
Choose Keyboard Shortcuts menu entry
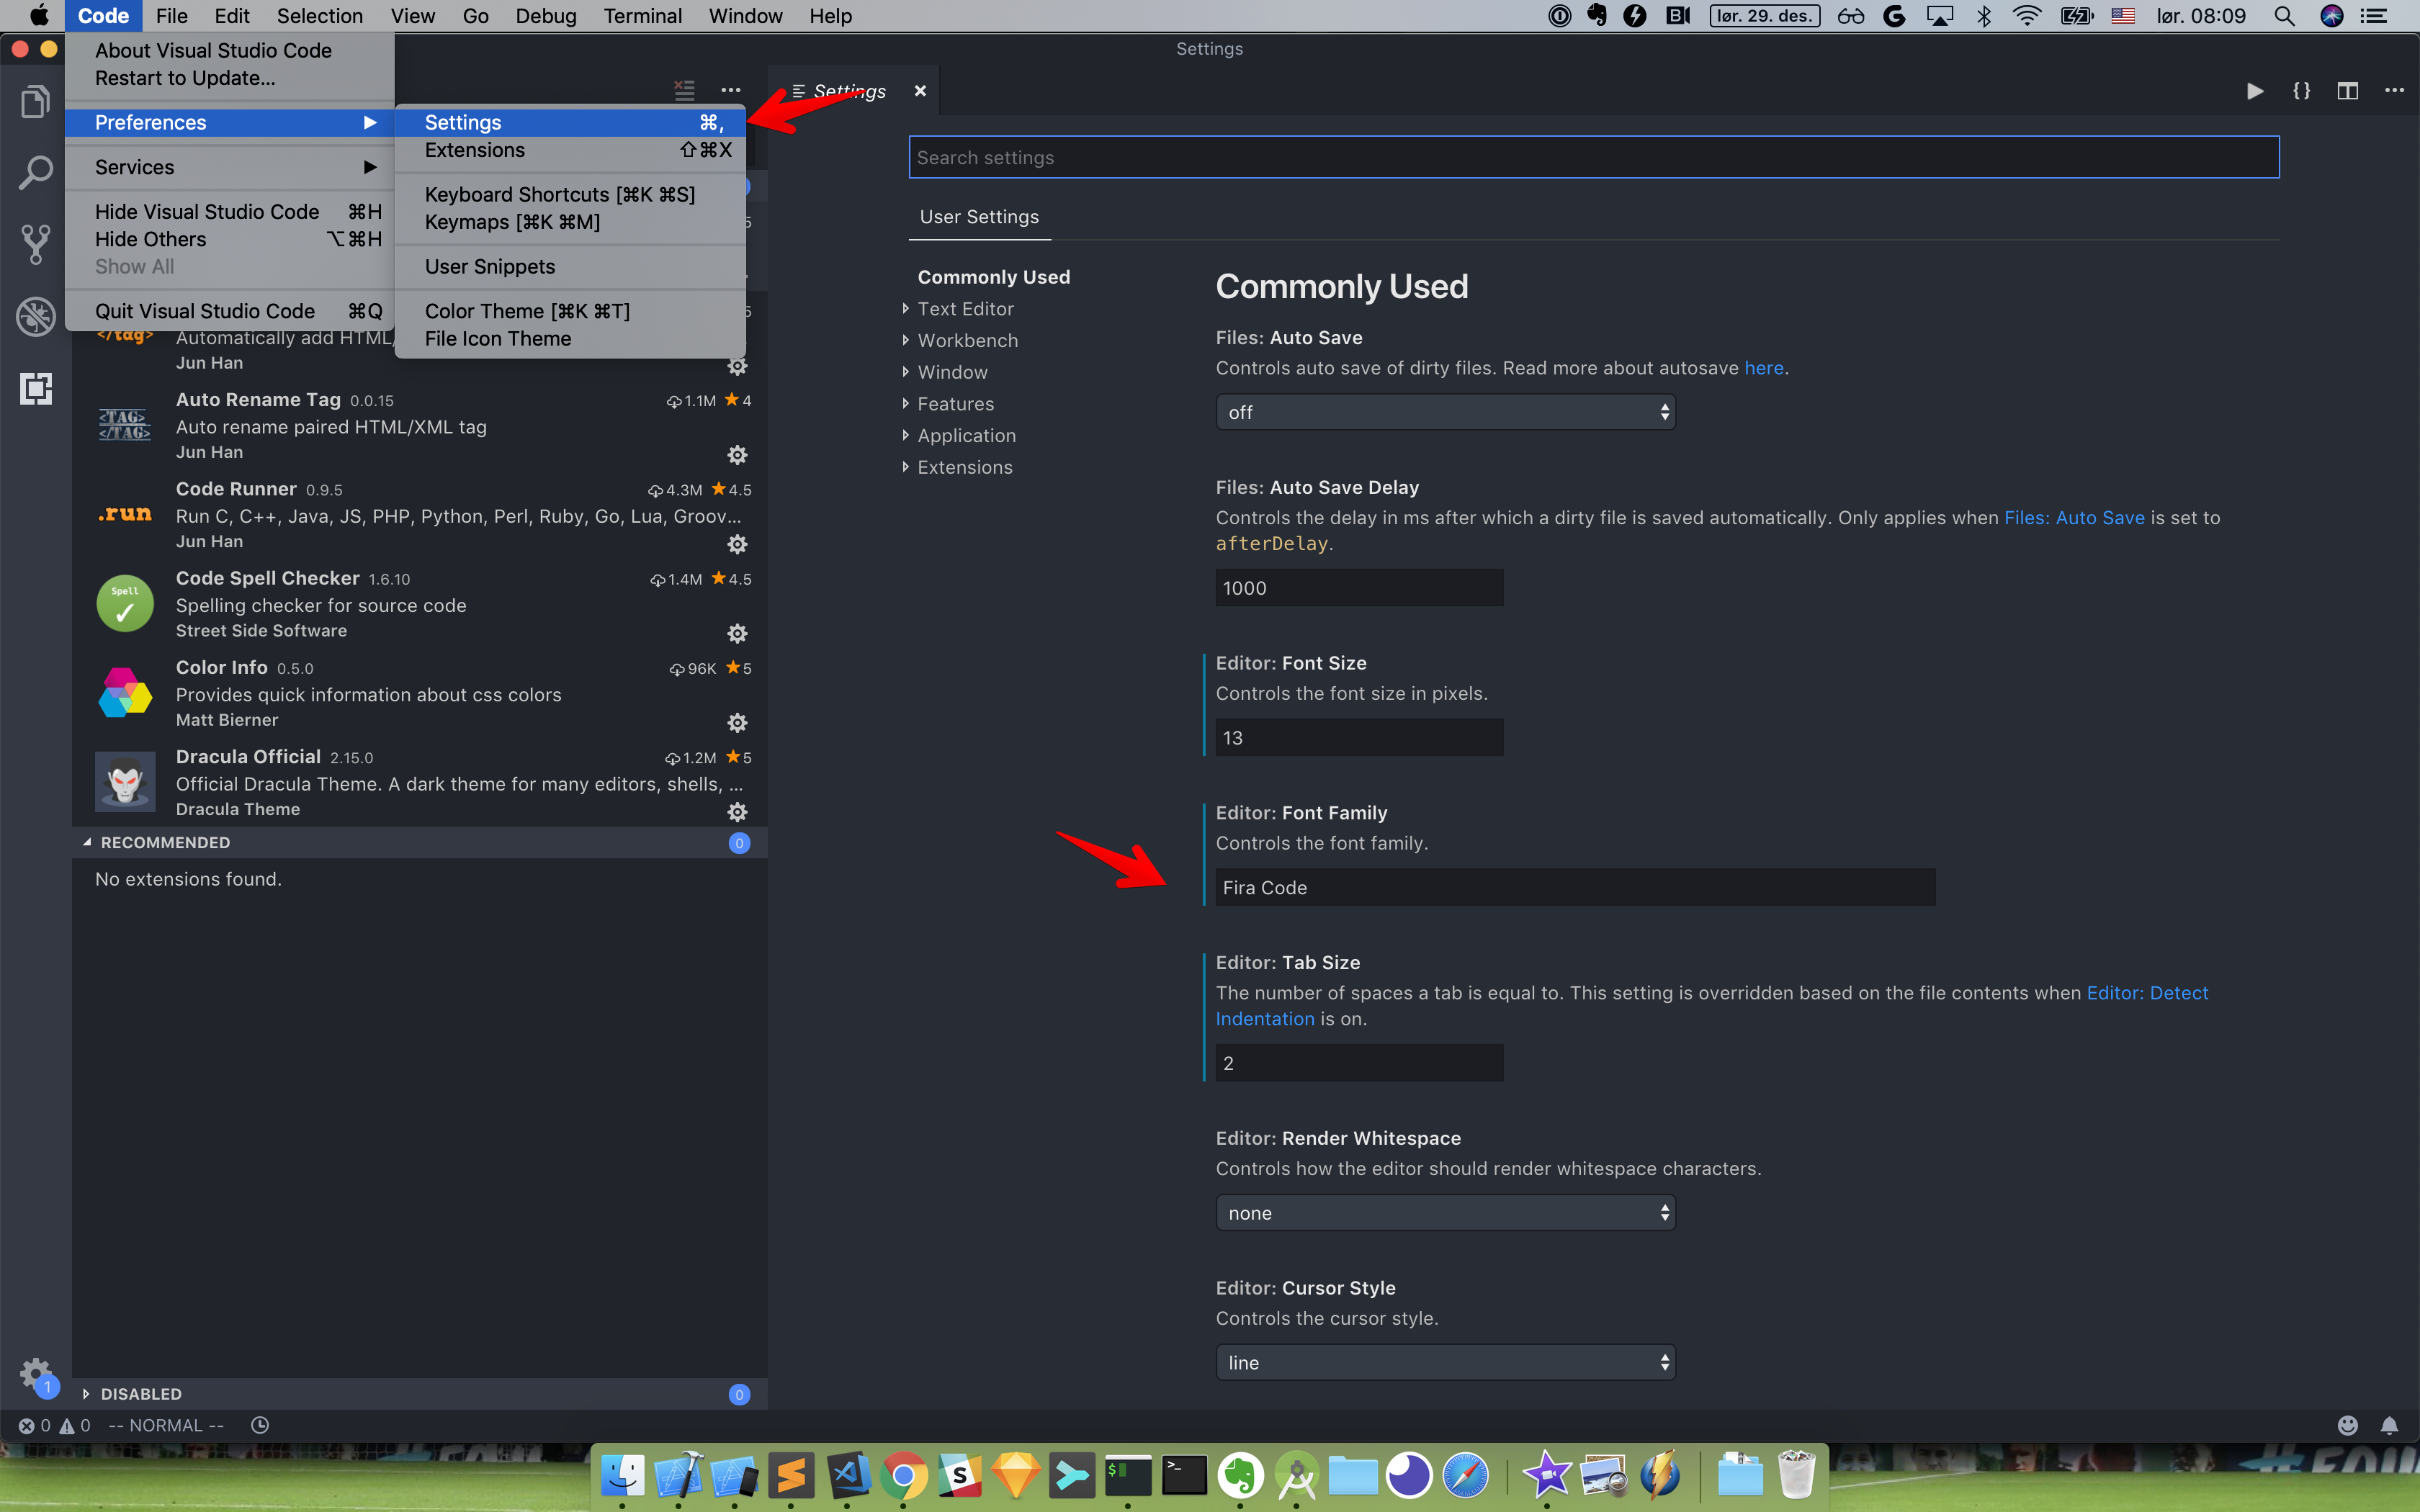pos(570,194)
